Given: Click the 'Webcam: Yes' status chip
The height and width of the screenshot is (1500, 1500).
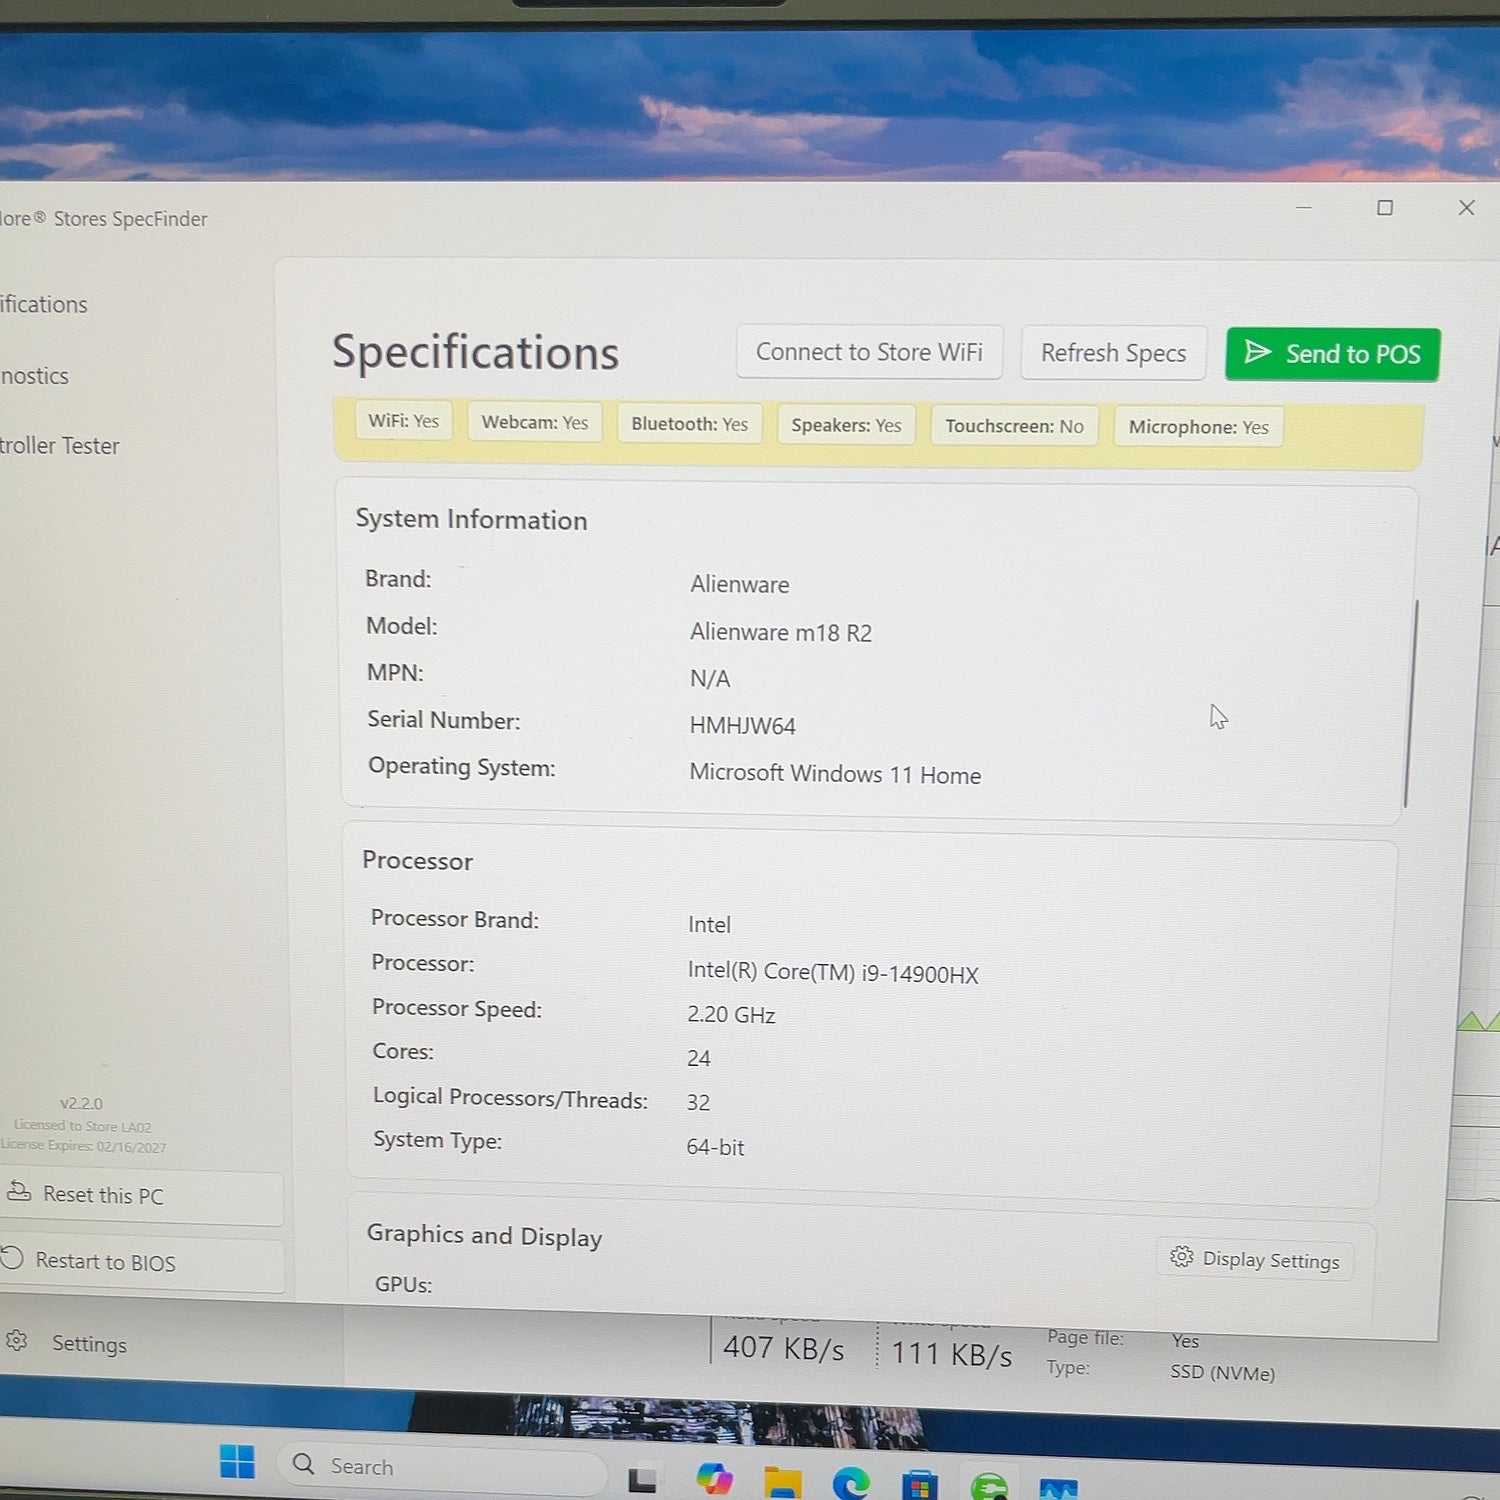Looking at the screenshot, I should 535,422.
